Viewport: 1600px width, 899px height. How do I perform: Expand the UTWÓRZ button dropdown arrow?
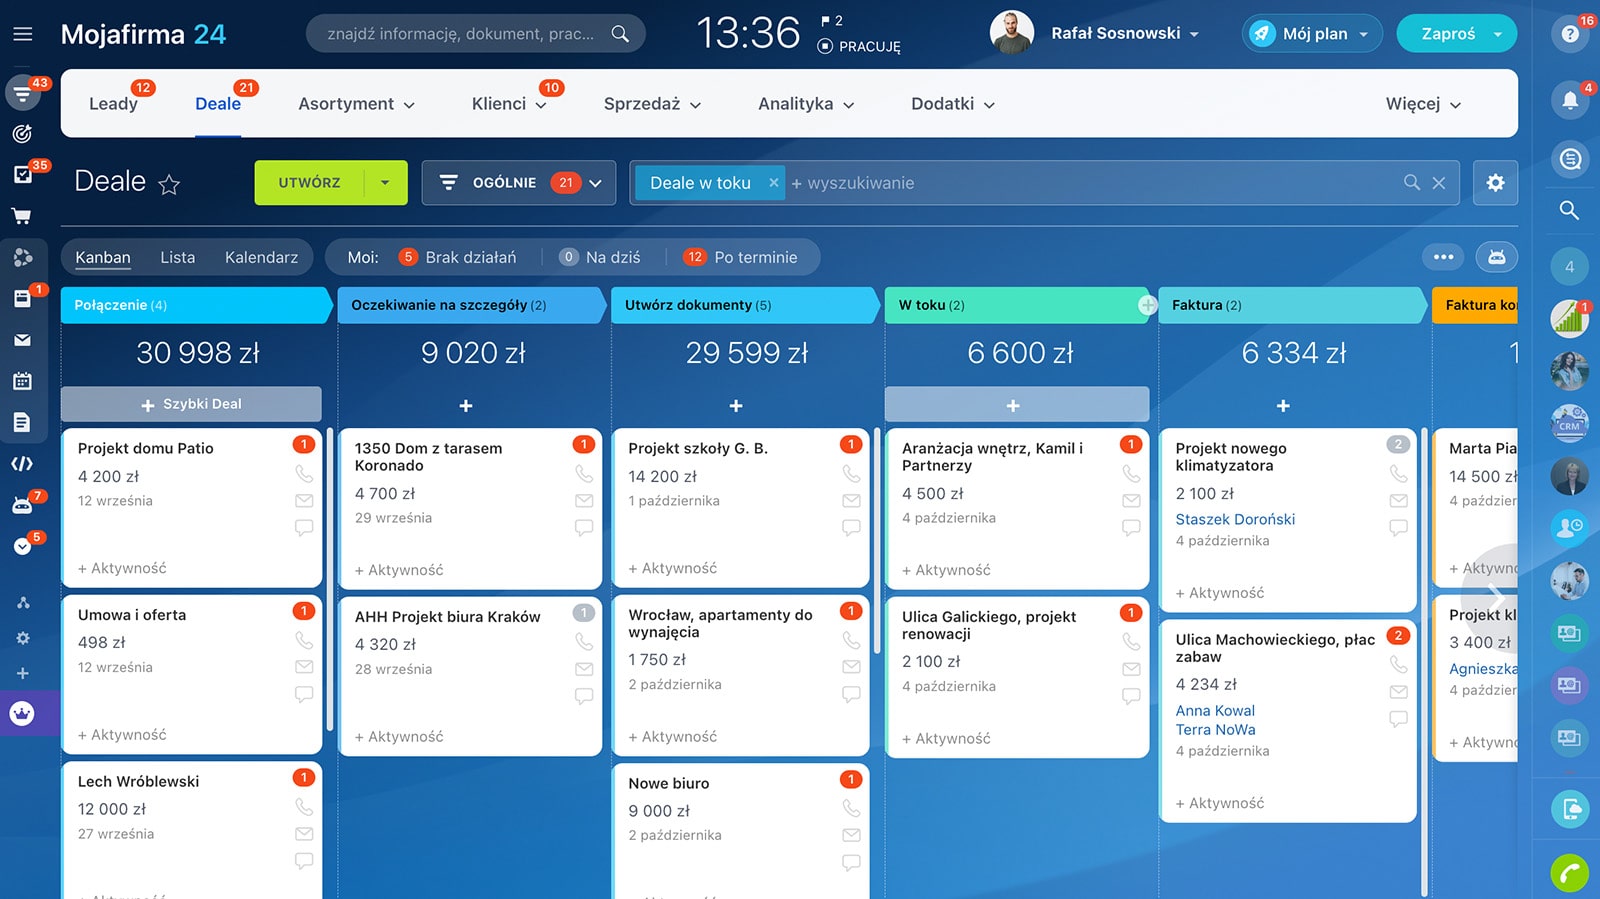tap(385, 183)
